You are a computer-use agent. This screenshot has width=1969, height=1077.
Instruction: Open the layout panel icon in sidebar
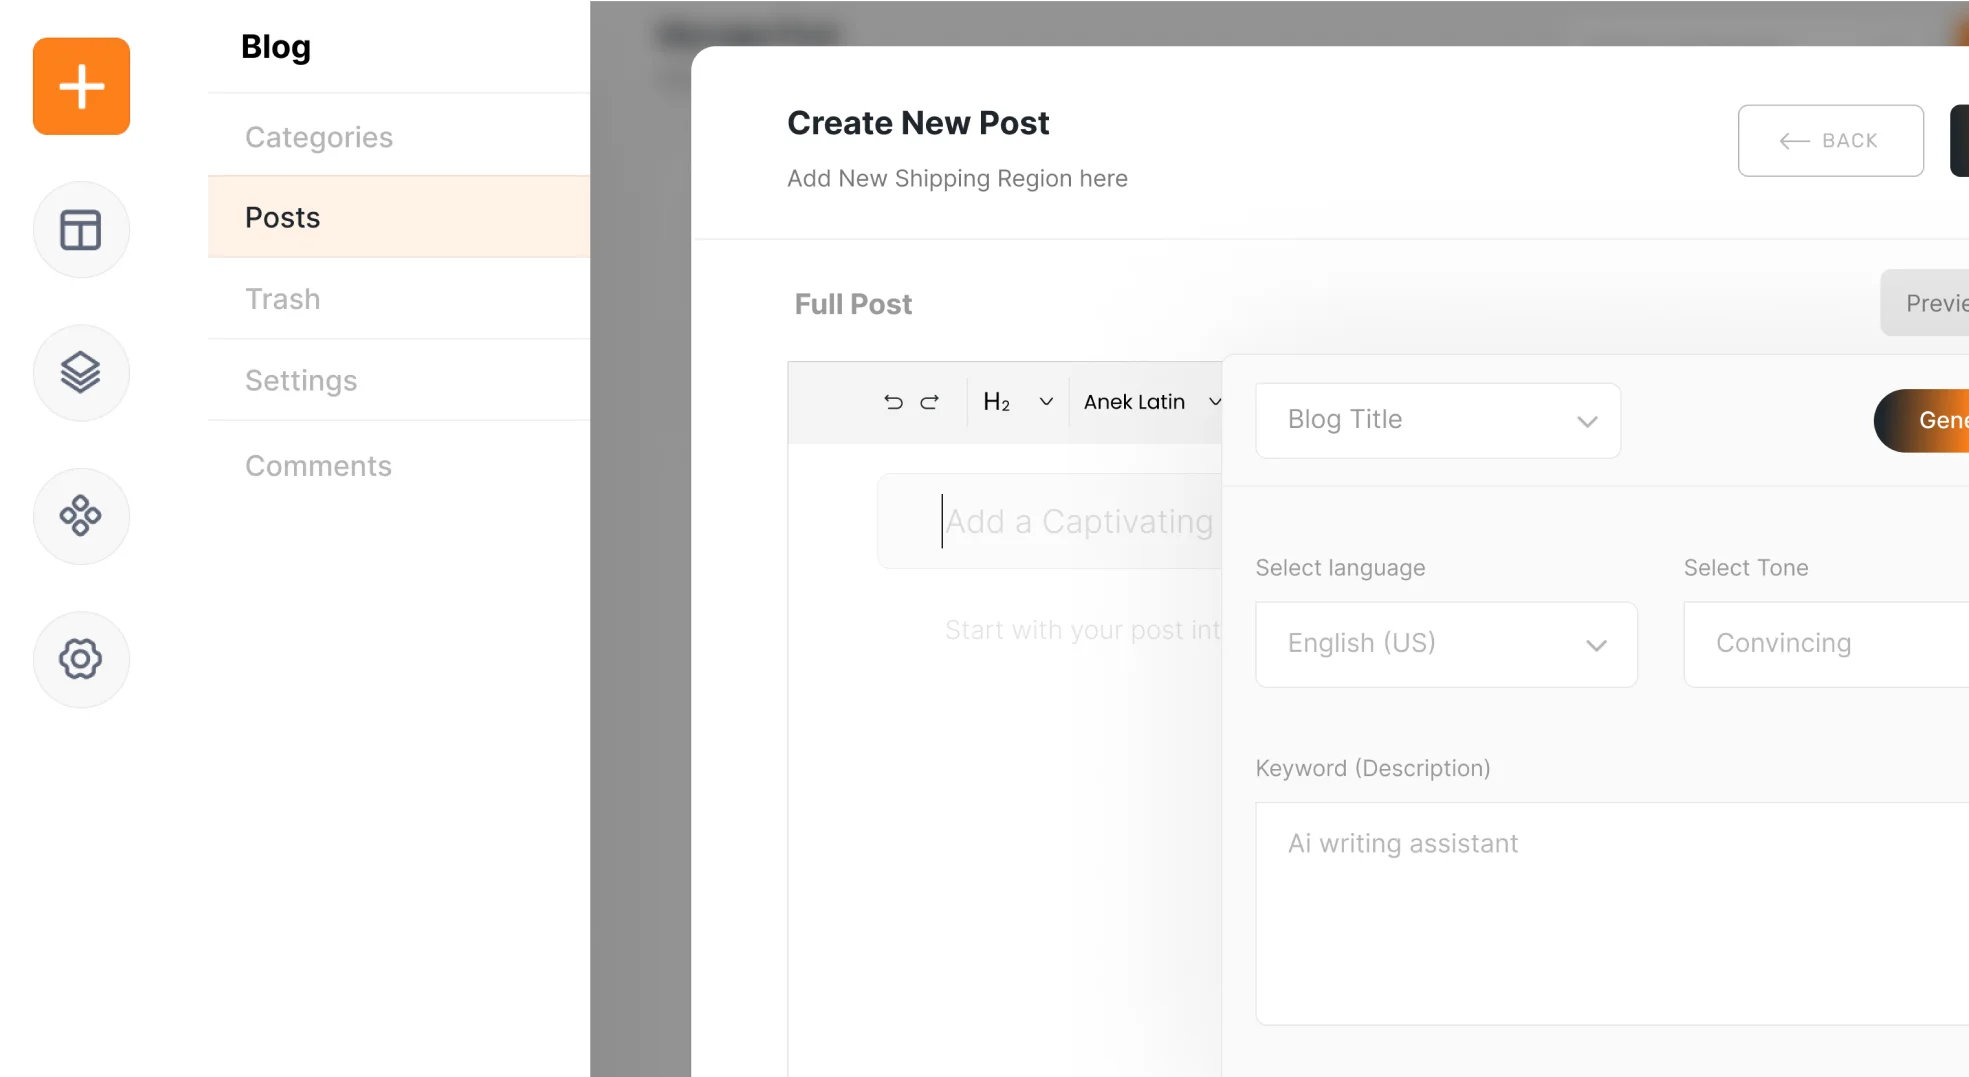(x=81, y=230)
